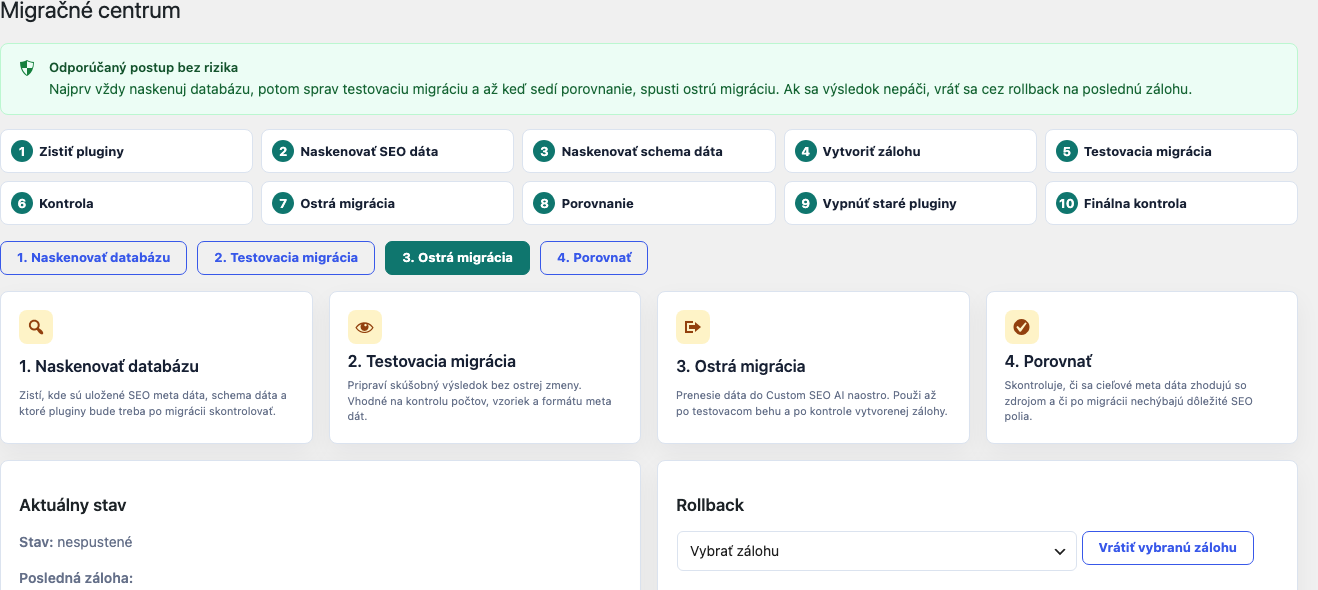The height and width of the screenshot is (590, 1318).
Task: Click the Migračné centrum page title
Action: tap(90, 12)
